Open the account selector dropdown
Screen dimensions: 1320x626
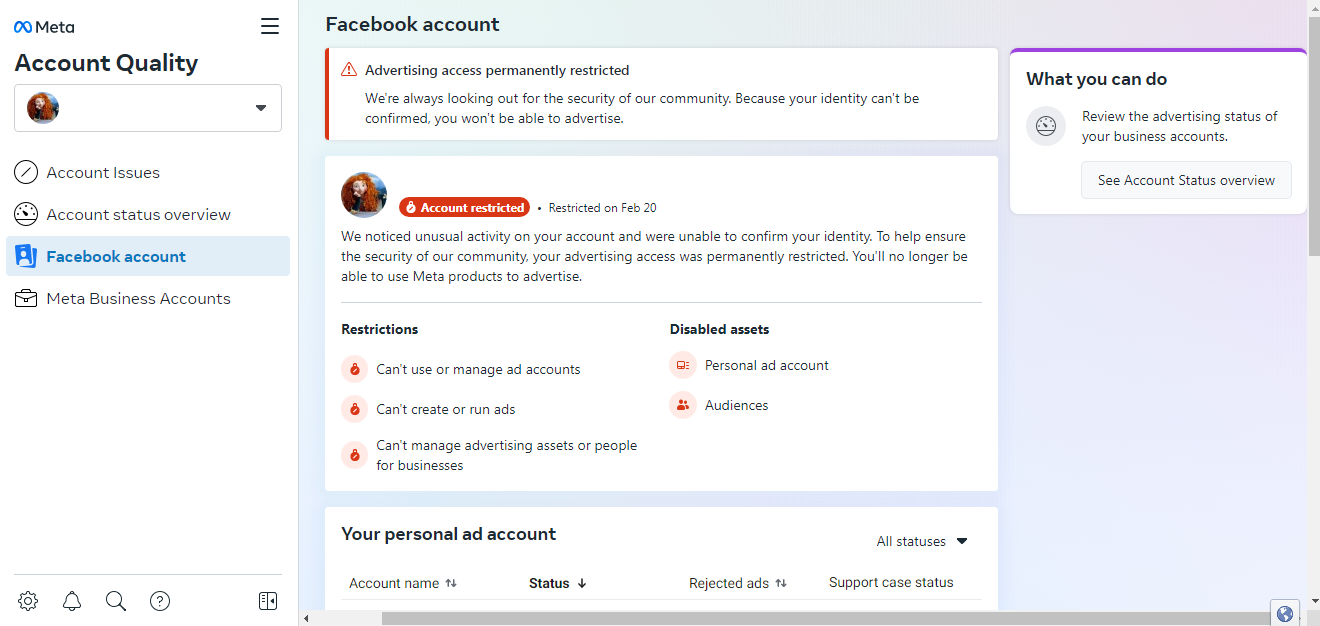148,108
